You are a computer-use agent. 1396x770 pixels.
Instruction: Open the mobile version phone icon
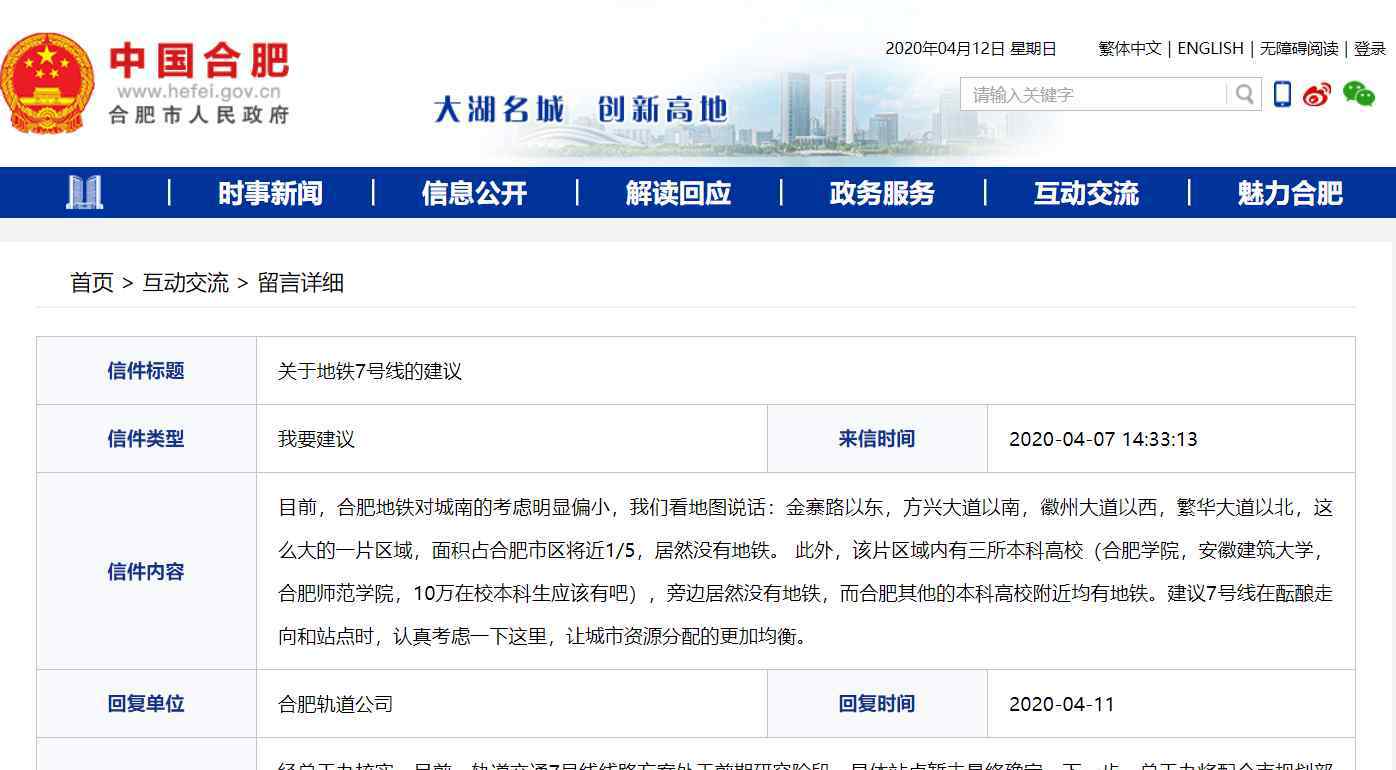(1283, 94)
